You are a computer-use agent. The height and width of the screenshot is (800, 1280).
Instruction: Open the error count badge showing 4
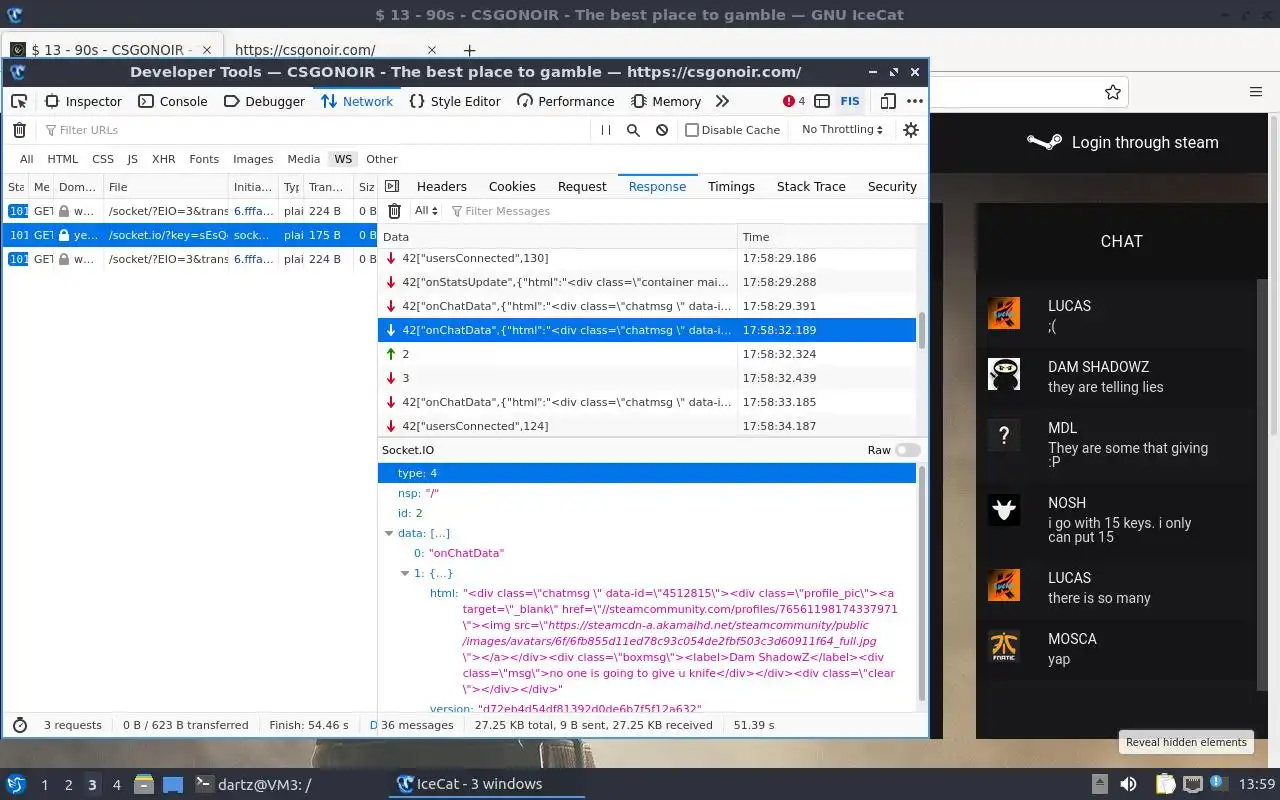[794, 101]
